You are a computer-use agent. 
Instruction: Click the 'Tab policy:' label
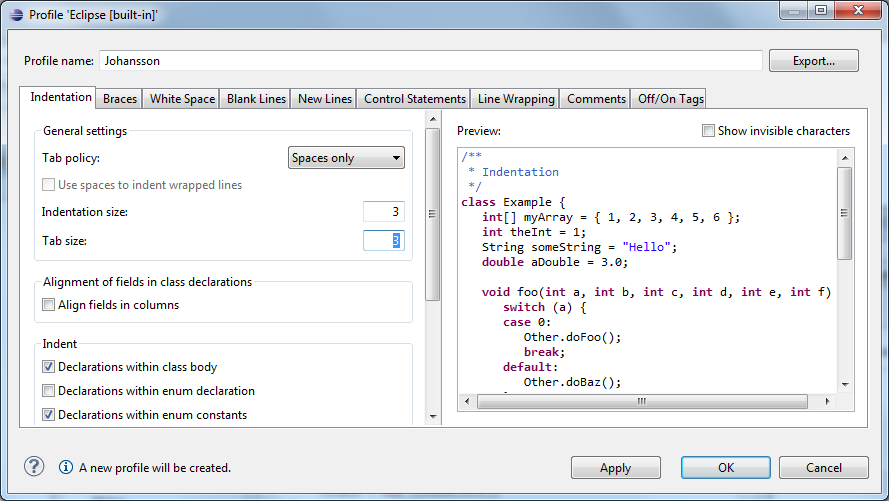71,158
